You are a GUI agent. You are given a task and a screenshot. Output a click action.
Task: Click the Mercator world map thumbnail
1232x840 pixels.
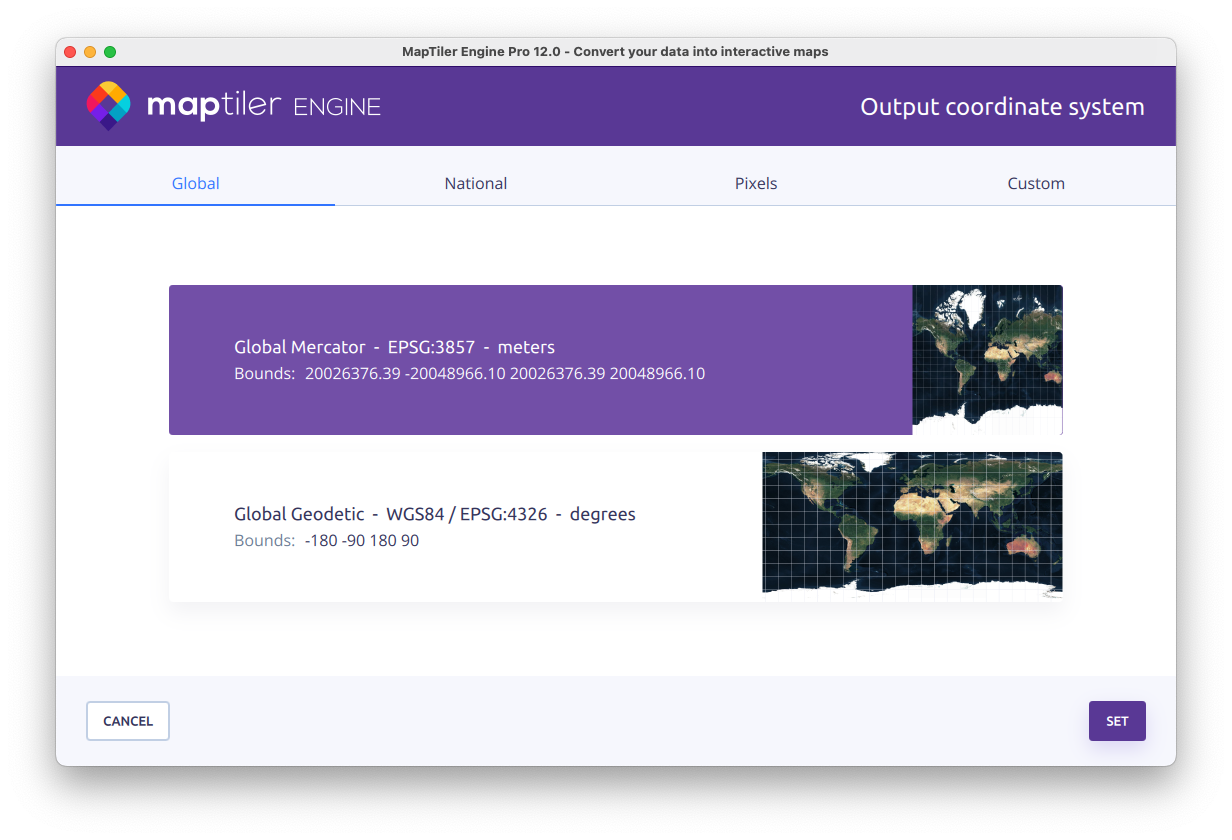pos(987,360)
